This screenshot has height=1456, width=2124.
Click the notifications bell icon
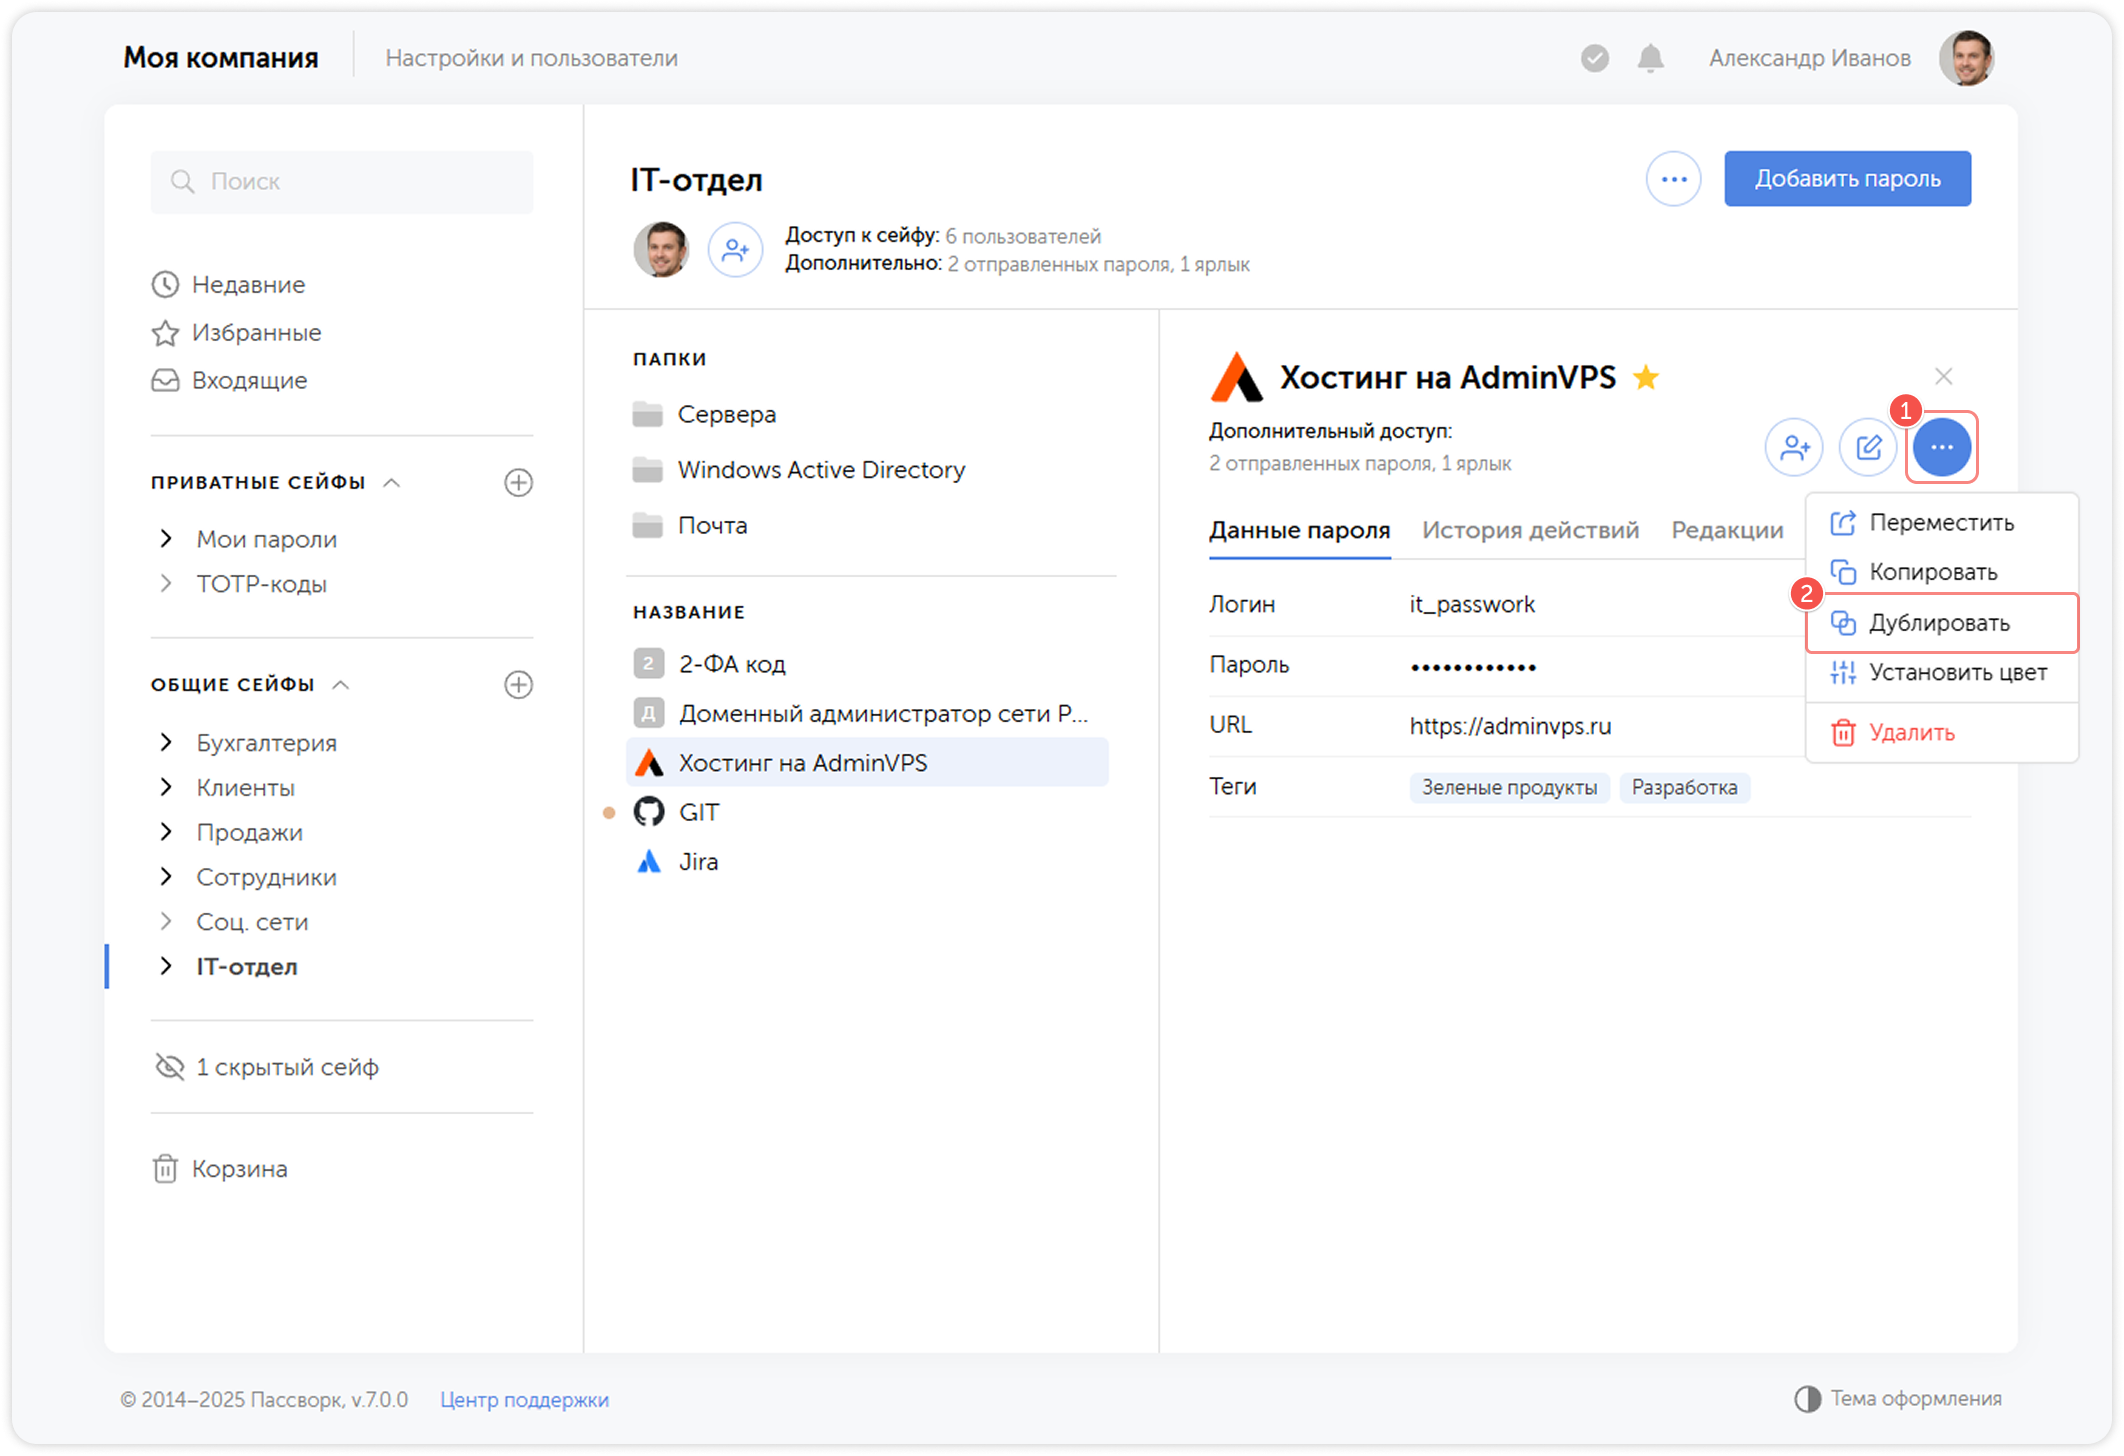point(1650,59)
